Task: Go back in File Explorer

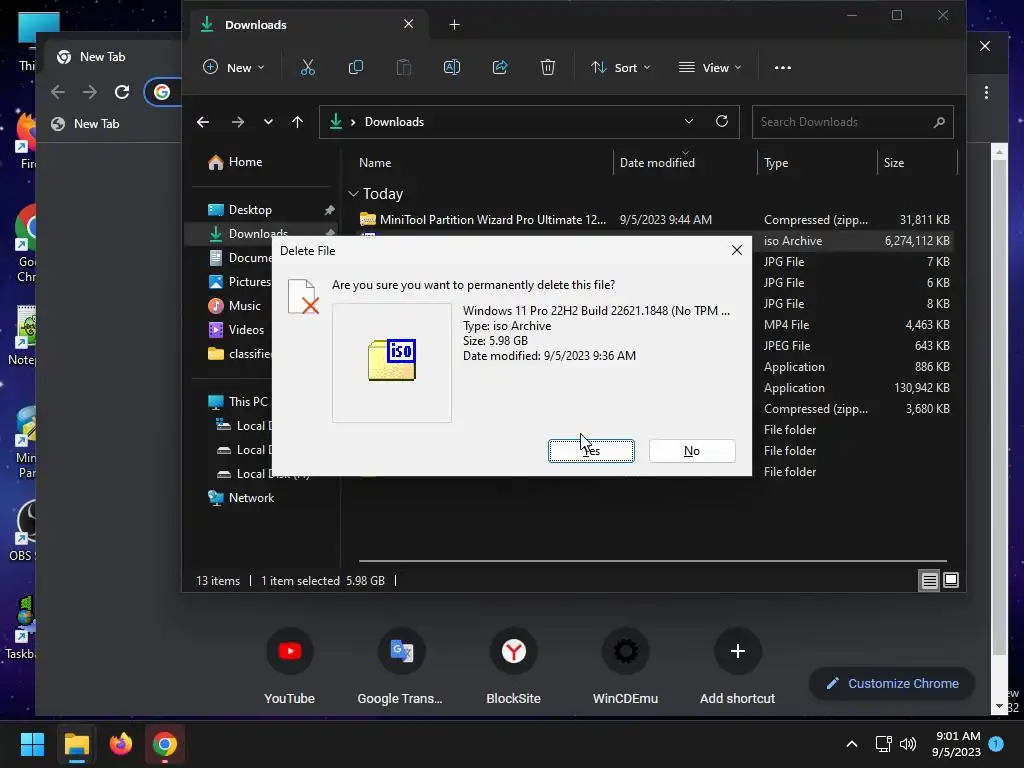Action: [x=203, y=122]
